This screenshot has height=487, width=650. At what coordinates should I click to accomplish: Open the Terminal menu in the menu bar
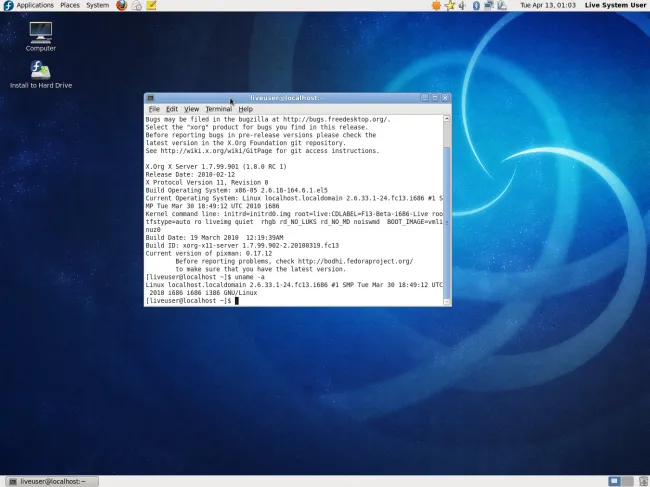coord(218,109)
